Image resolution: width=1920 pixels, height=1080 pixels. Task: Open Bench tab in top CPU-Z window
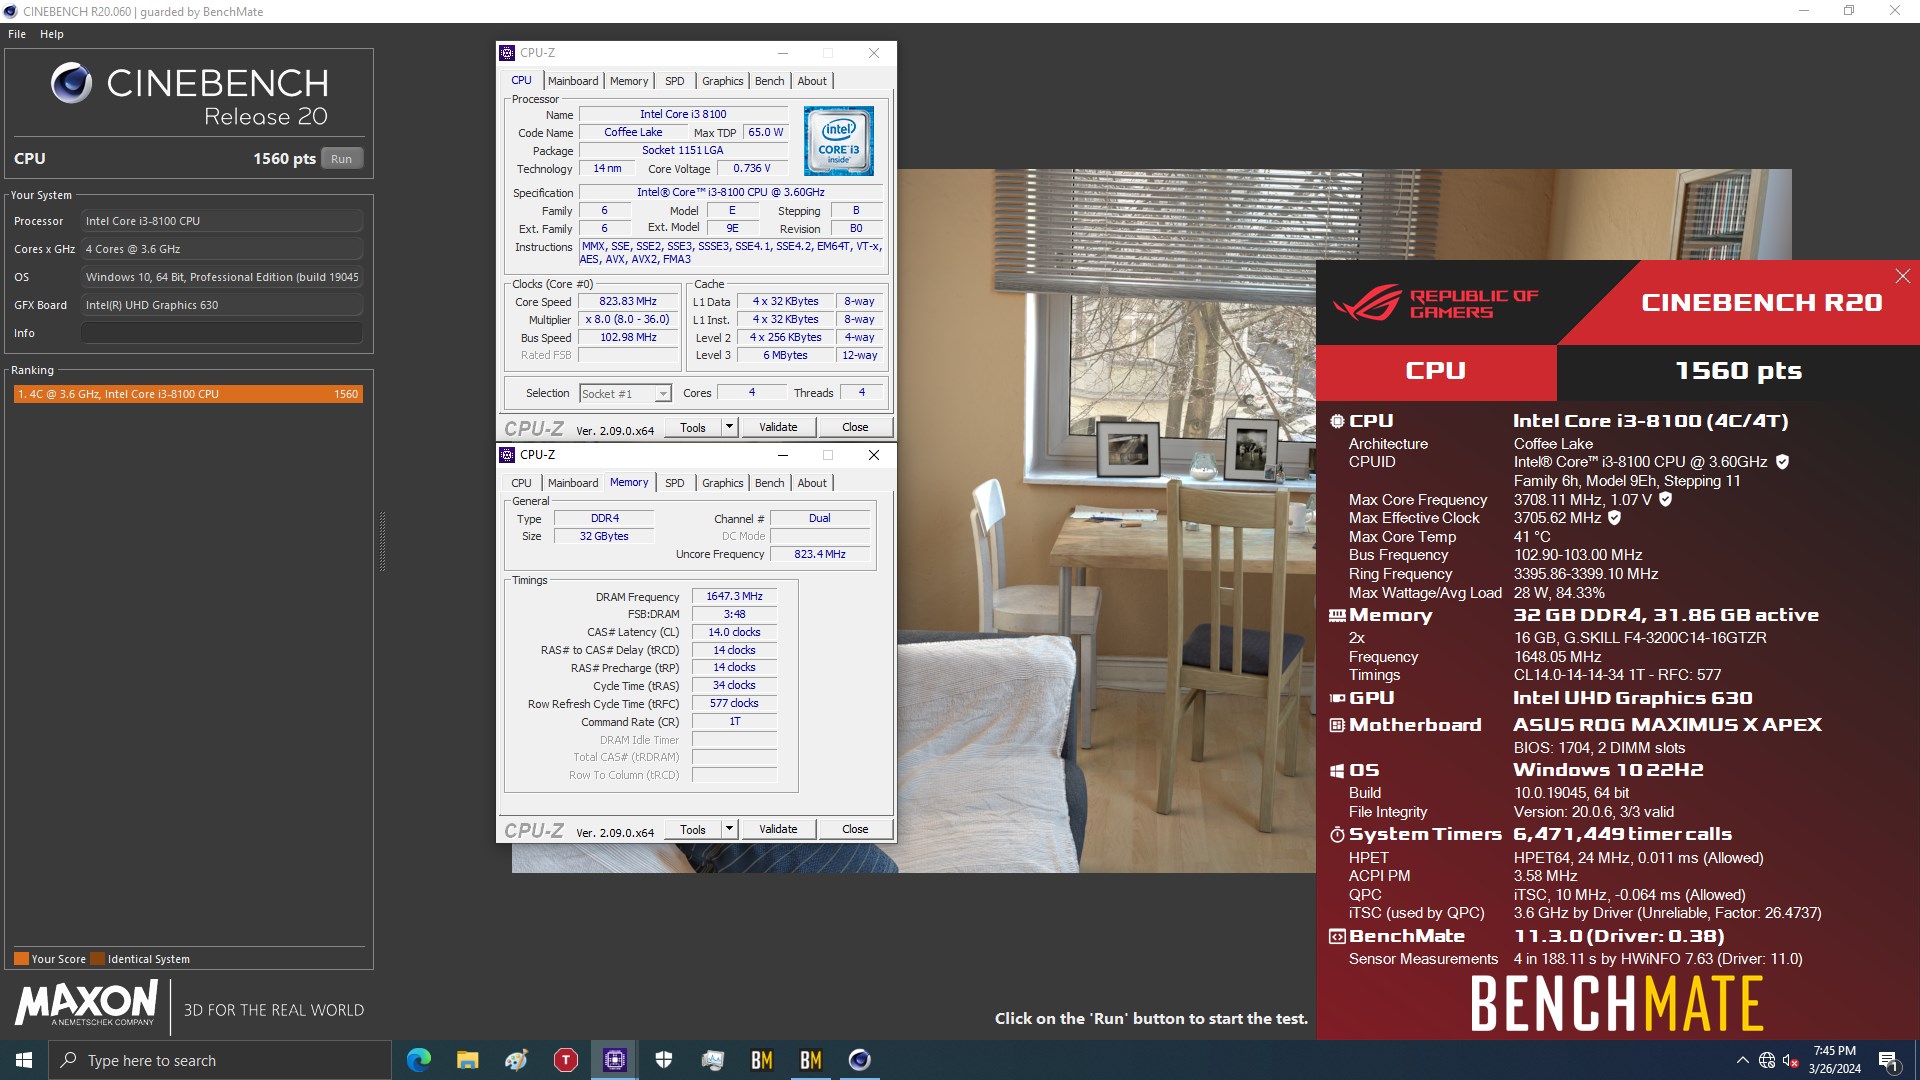769,81
